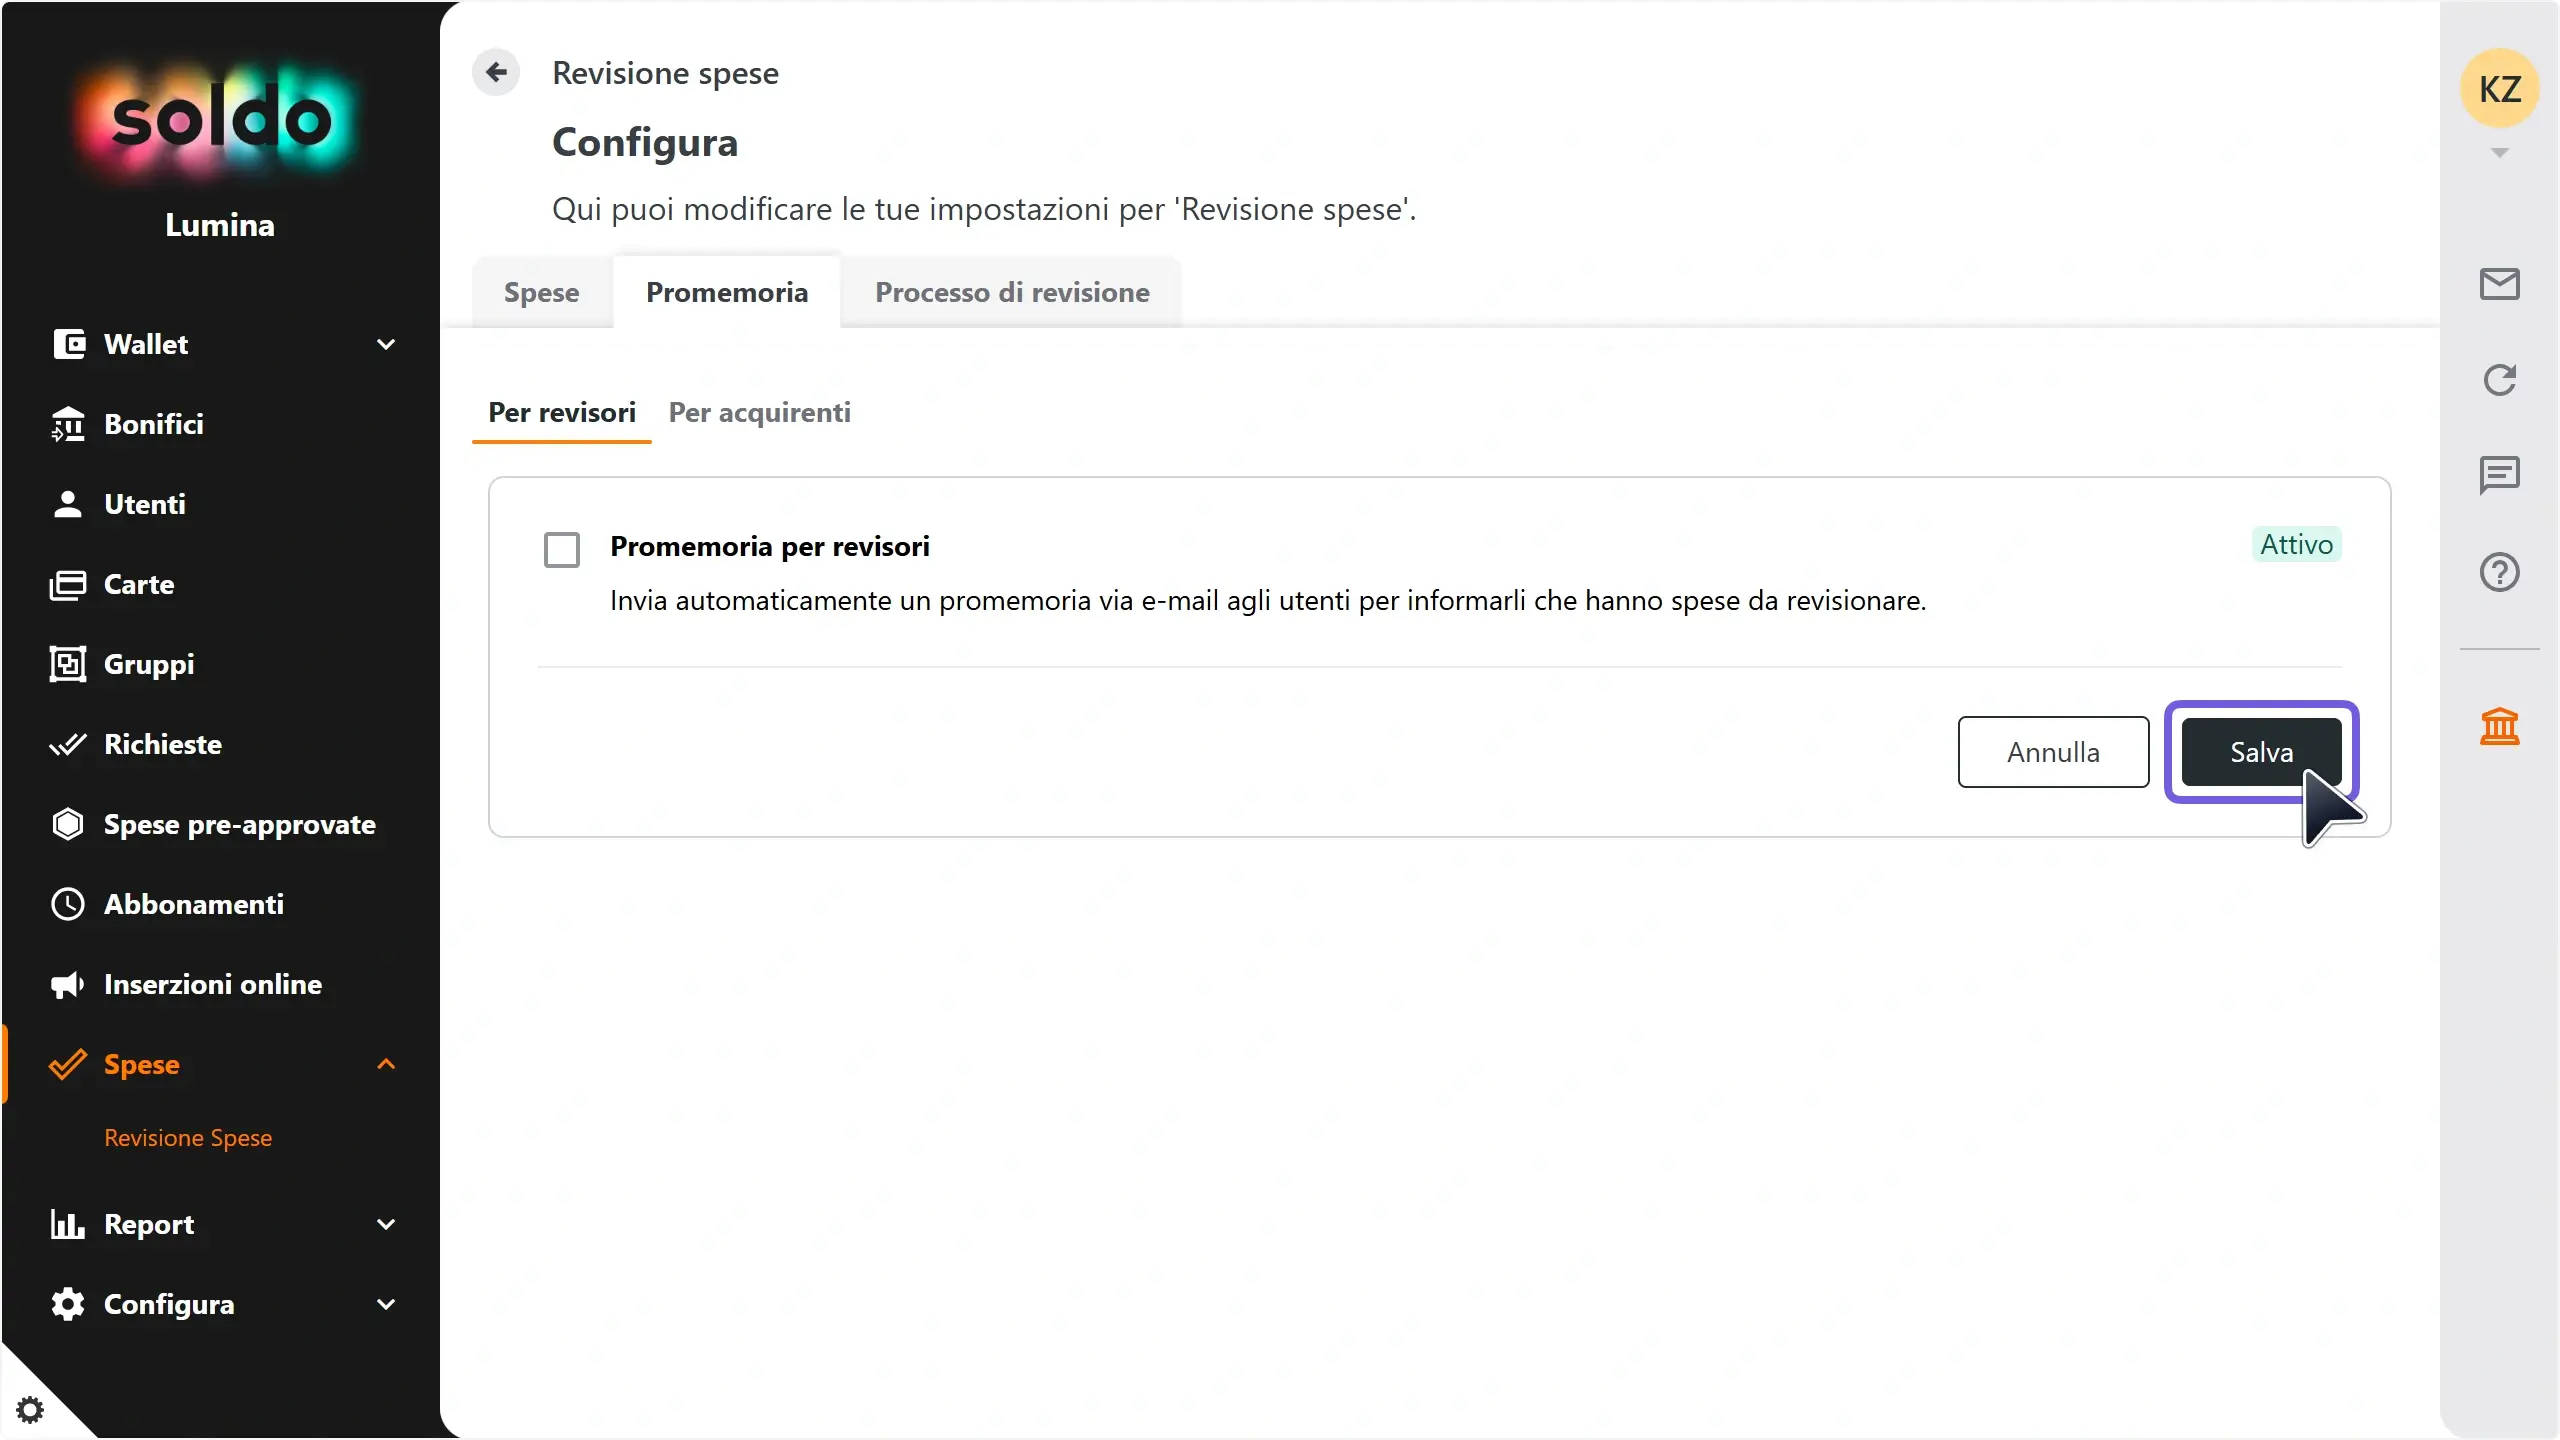Expand the Wallet menu chevron
Screen dimensions: 2560x1440
point(386,344)
